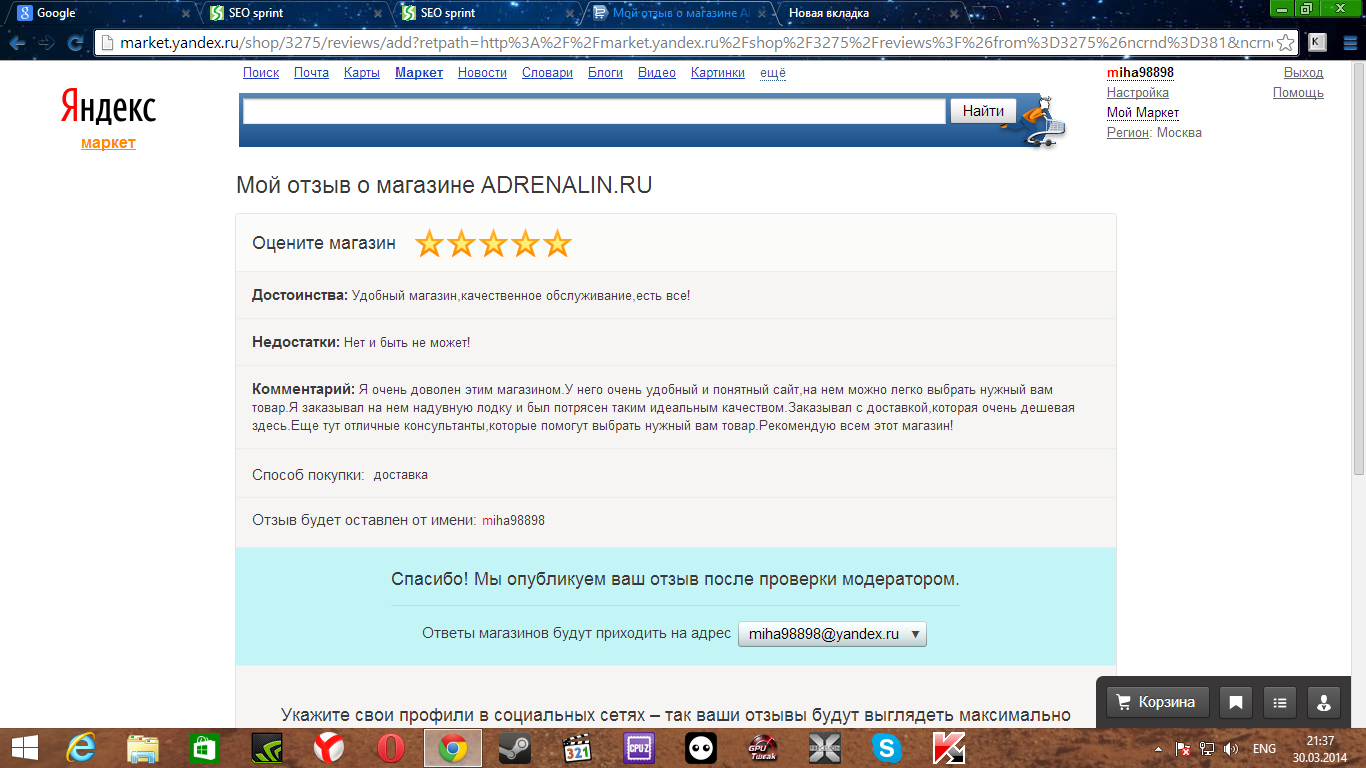Switch to the Новая вкладка tab
Viewport: 1366px width, 768px height.
click(866, 14)
